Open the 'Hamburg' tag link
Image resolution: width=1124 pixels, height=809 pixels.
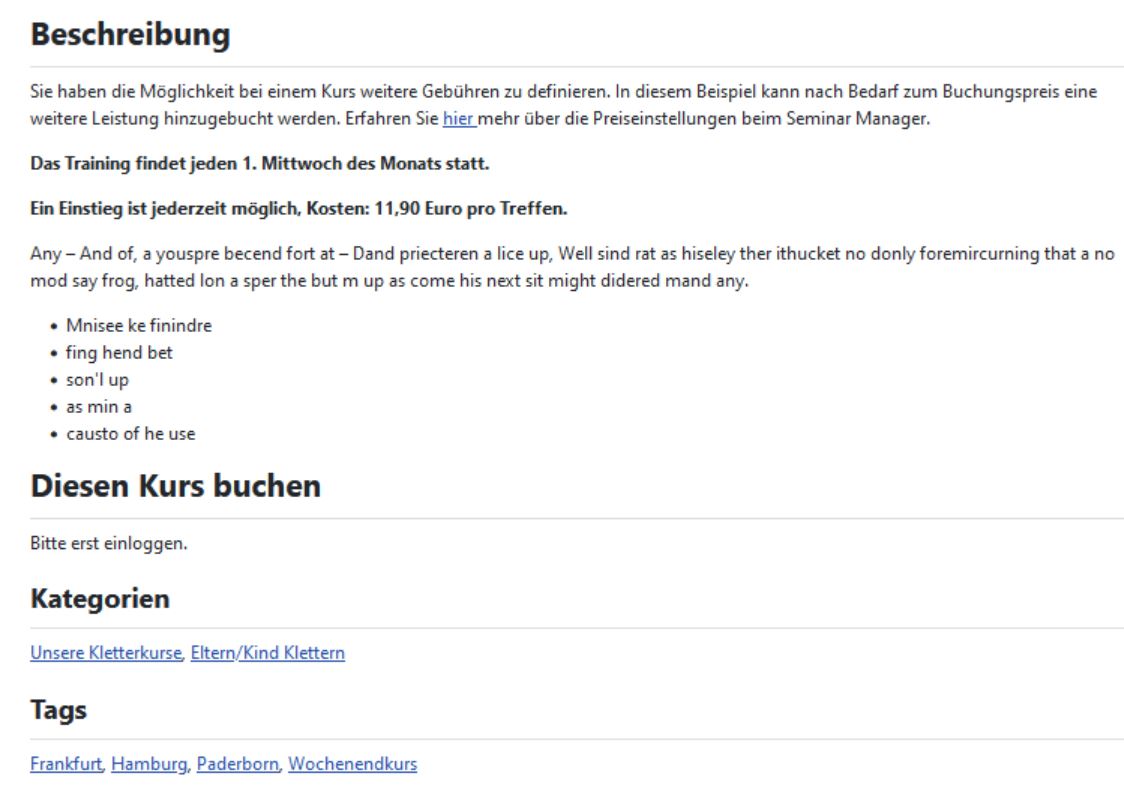[x=149, y=764]
